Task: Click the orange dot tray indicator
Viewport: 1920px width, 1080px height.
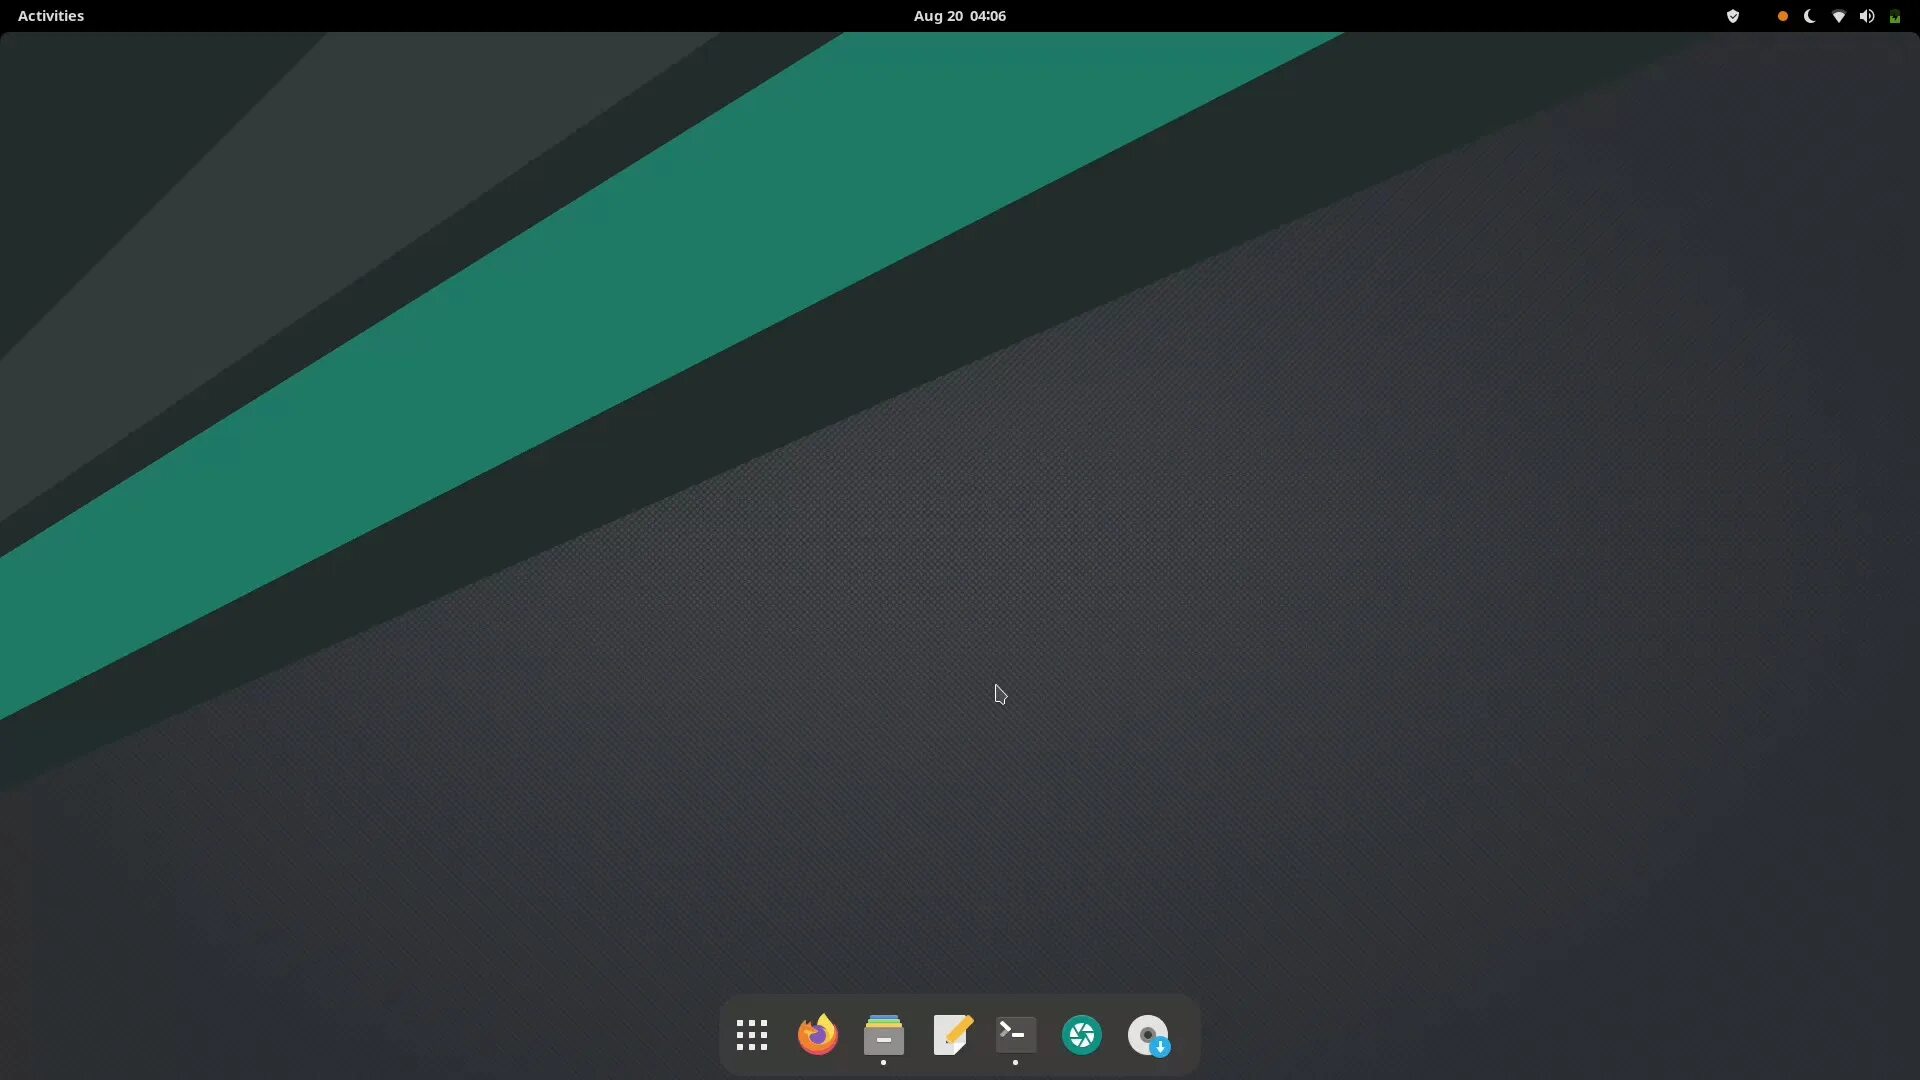Action: 1782,16
